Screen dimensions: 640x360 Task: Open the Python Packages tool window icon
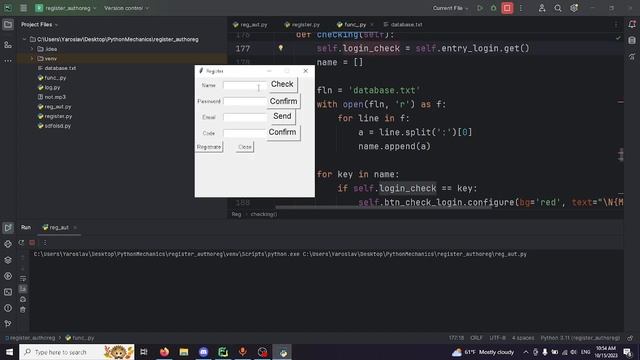pyautogui.click(x=8, y=260)
